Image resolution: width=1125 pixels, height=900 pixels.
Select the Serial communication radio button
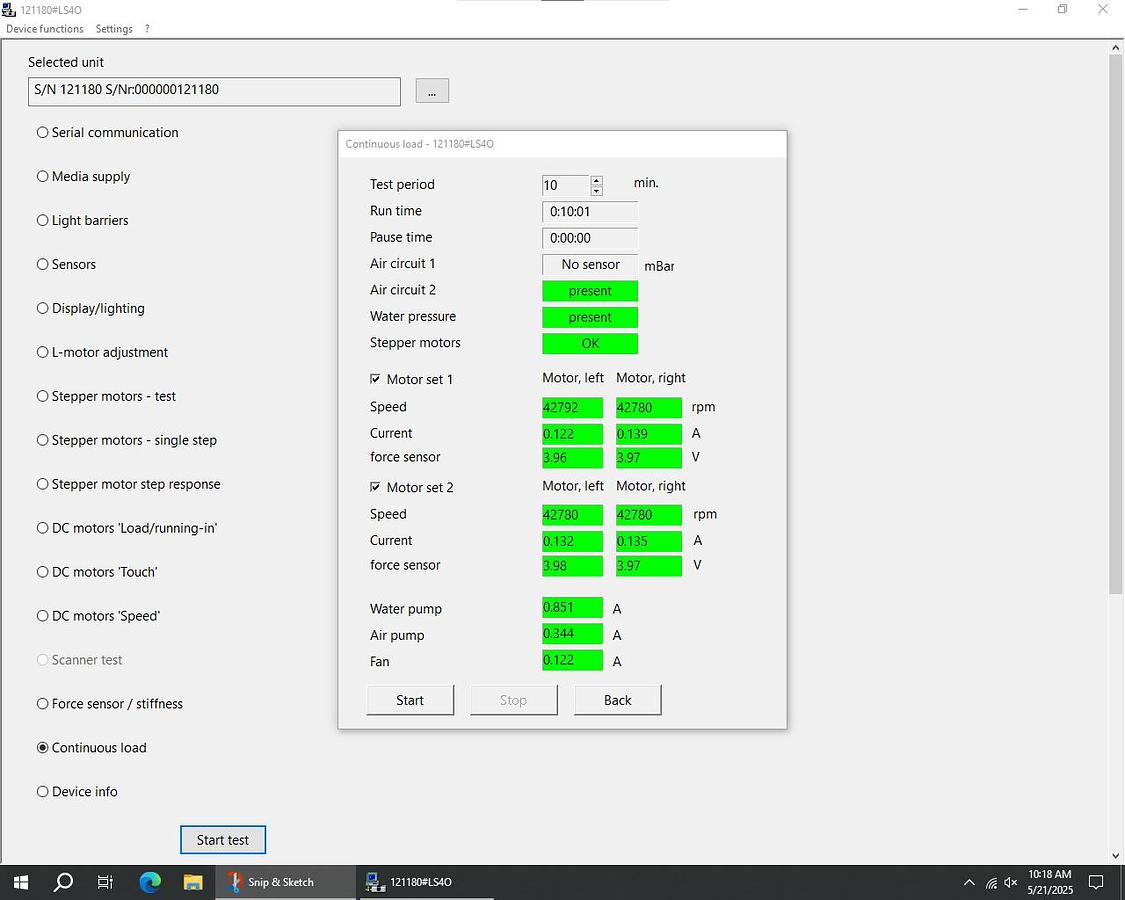pyautogui.click(x=43, y=132)
